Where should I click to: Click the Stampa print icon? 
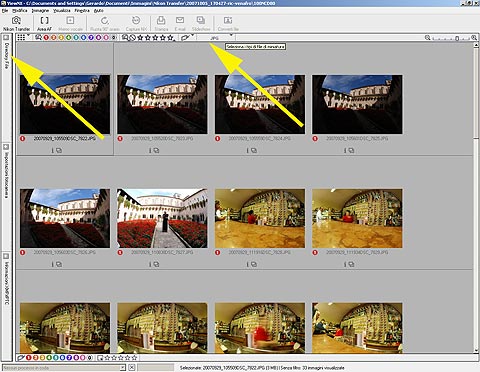tap(161, 24)
